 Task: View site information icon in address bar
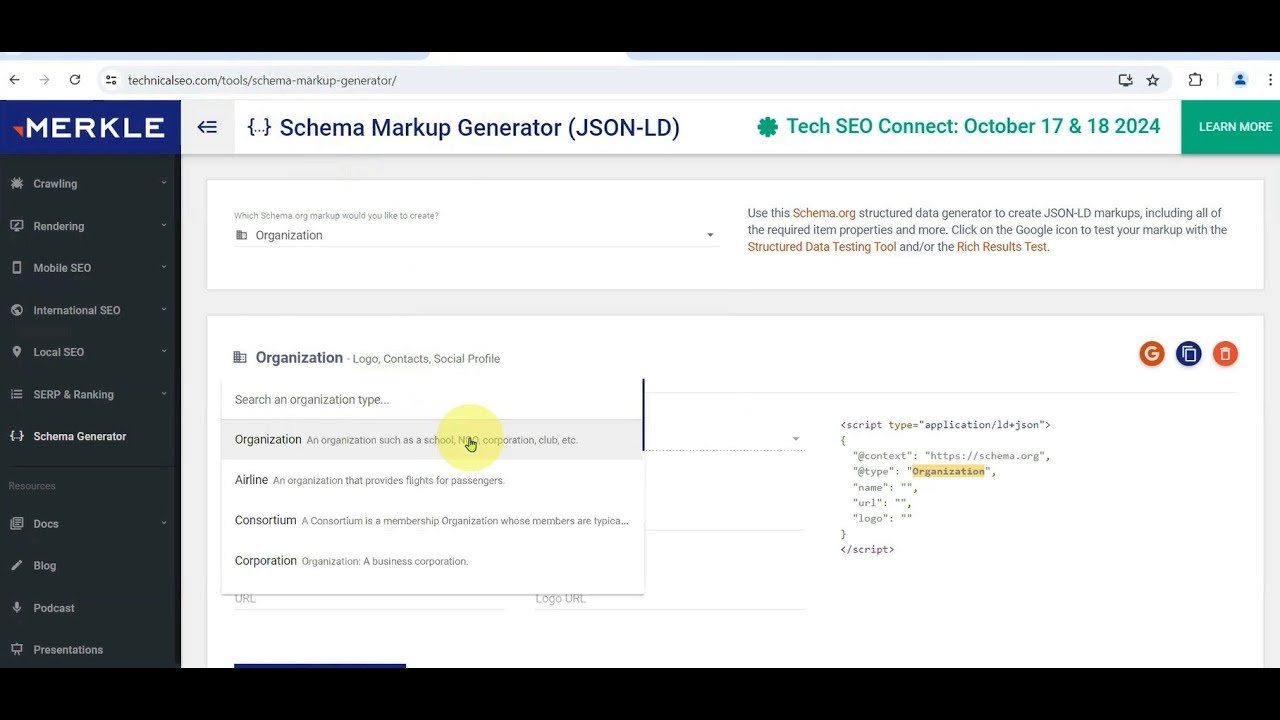tap(111, 80)
